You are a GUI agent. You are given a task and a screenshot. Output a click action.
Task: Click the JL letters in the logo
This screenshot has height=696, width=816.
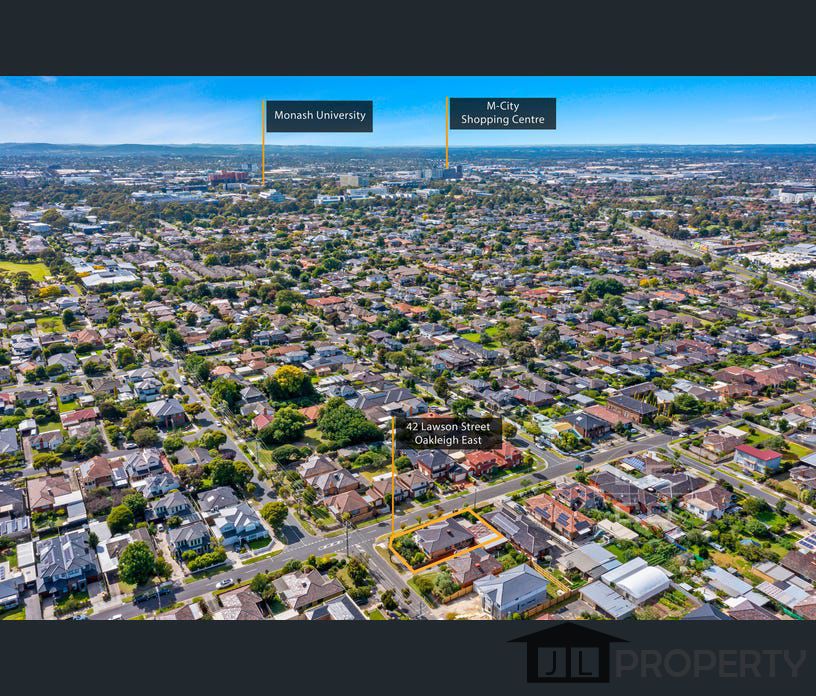(x=567, y=664)
